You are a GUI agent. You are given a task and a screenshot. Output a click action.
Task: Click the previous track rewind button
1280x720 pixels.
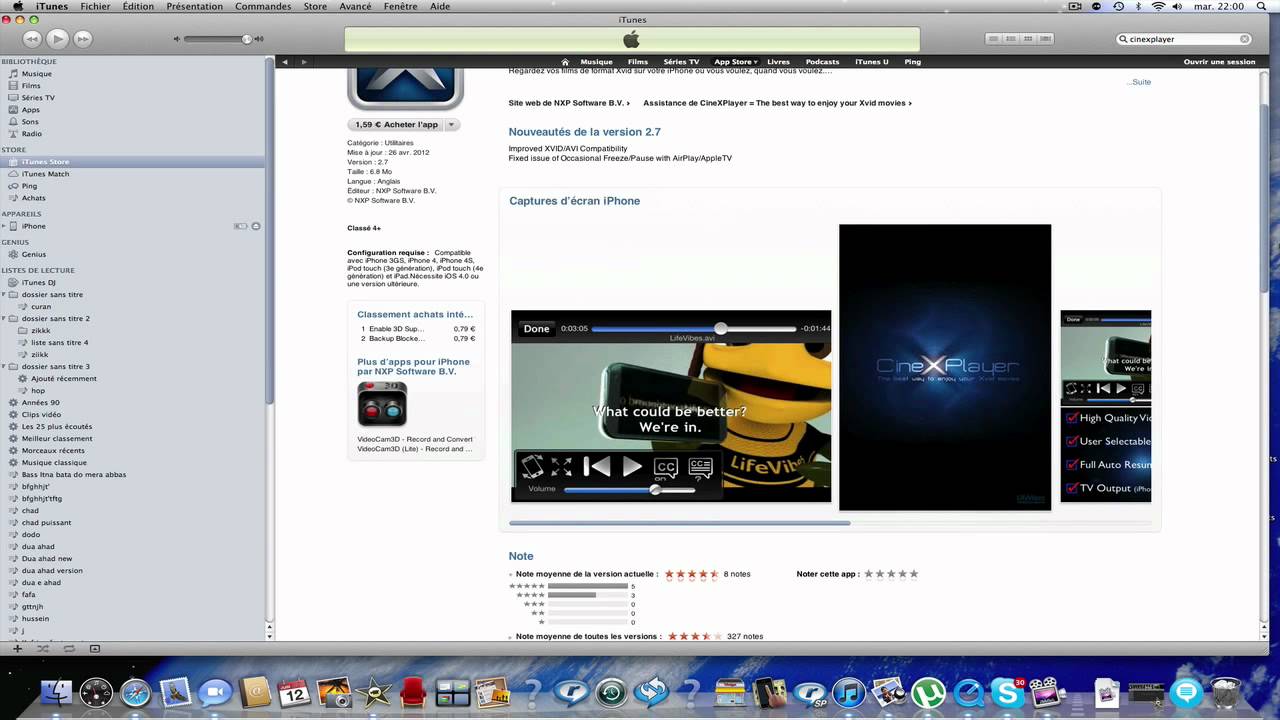(x=32, y=39)
